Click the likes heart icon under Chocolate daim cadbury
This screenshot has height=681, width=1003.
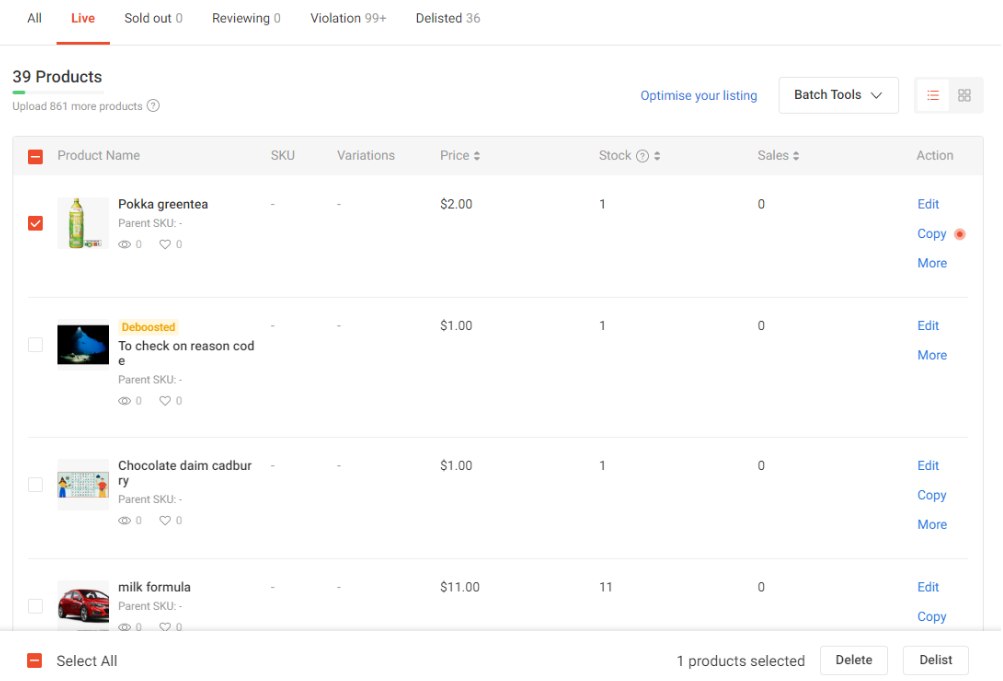click(164, 520)
